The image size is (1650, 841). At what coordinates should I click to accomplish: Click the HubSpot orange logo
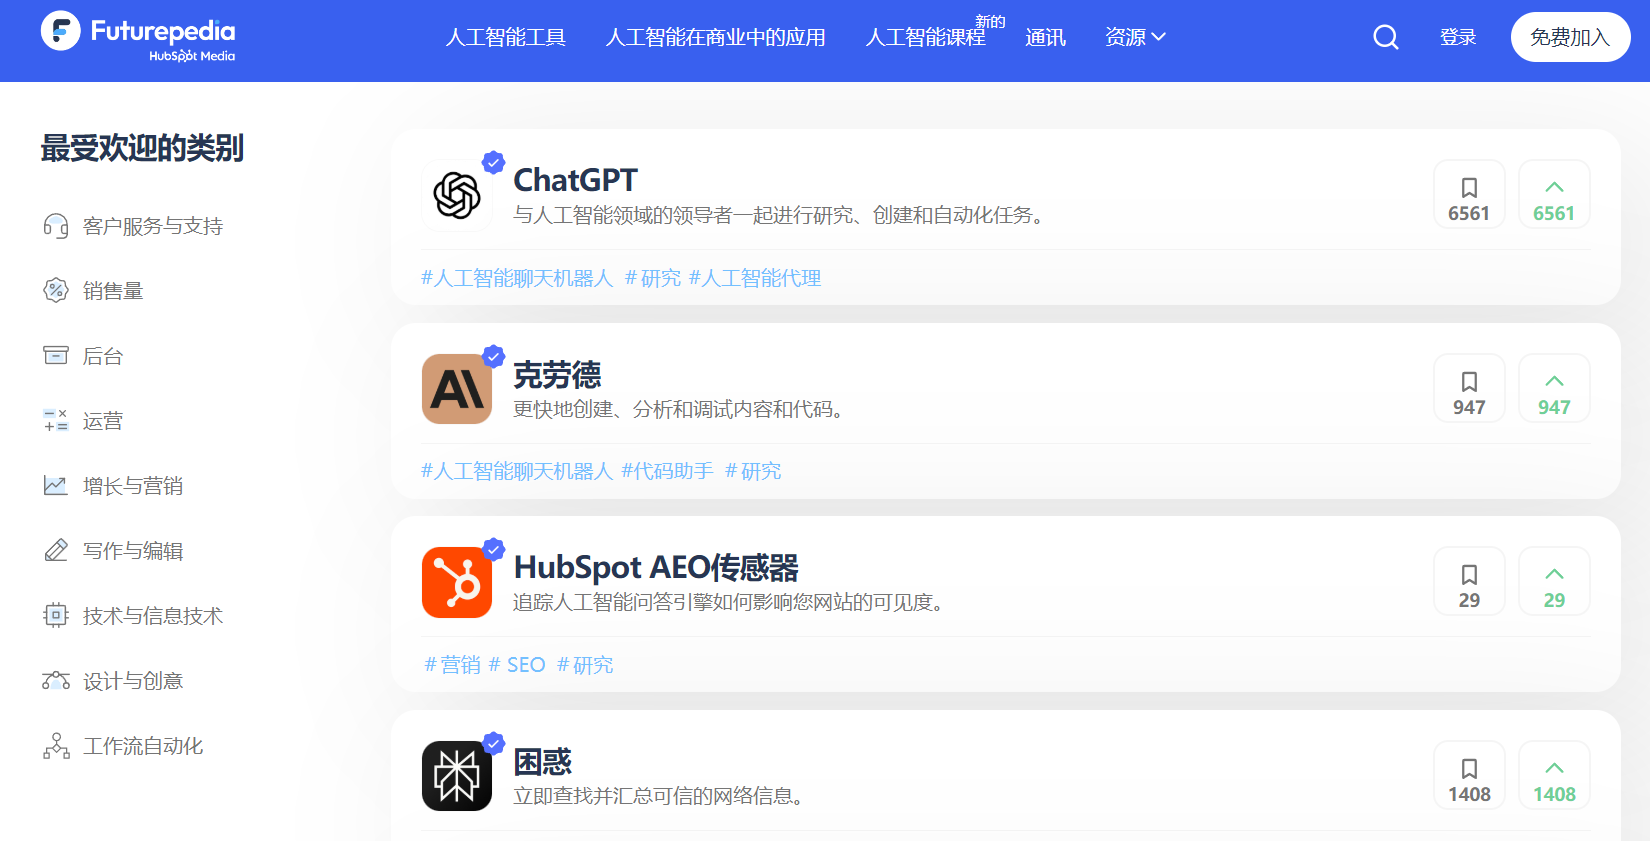click(x=457, y=582)
